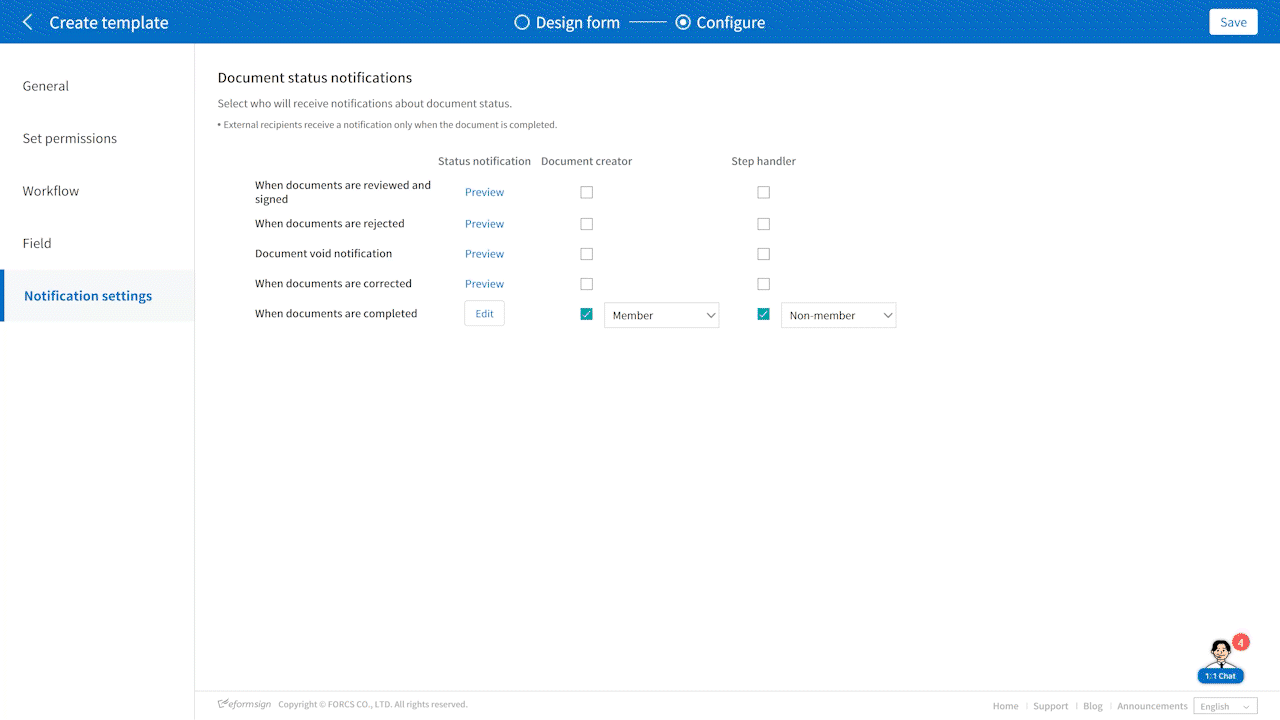
Task: Open the Home footer link
Action: 1005,706
